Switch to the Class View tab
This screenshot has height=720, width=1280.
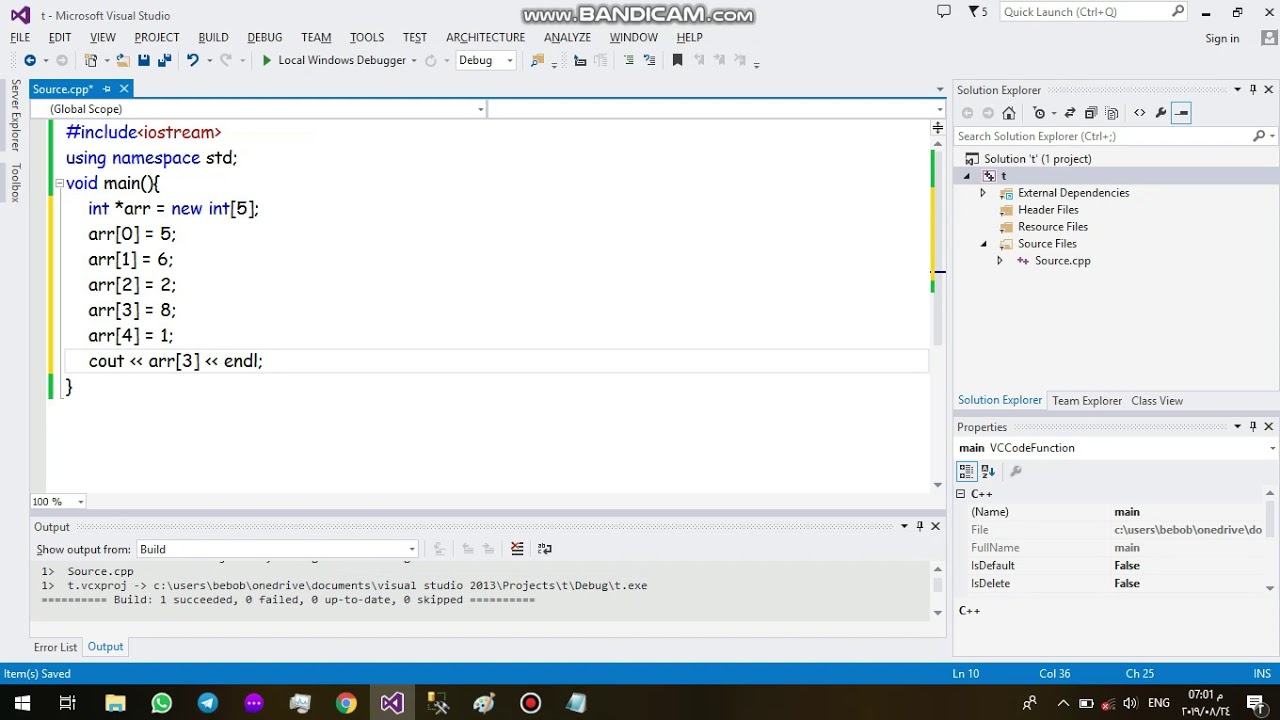click(1157, 400)
